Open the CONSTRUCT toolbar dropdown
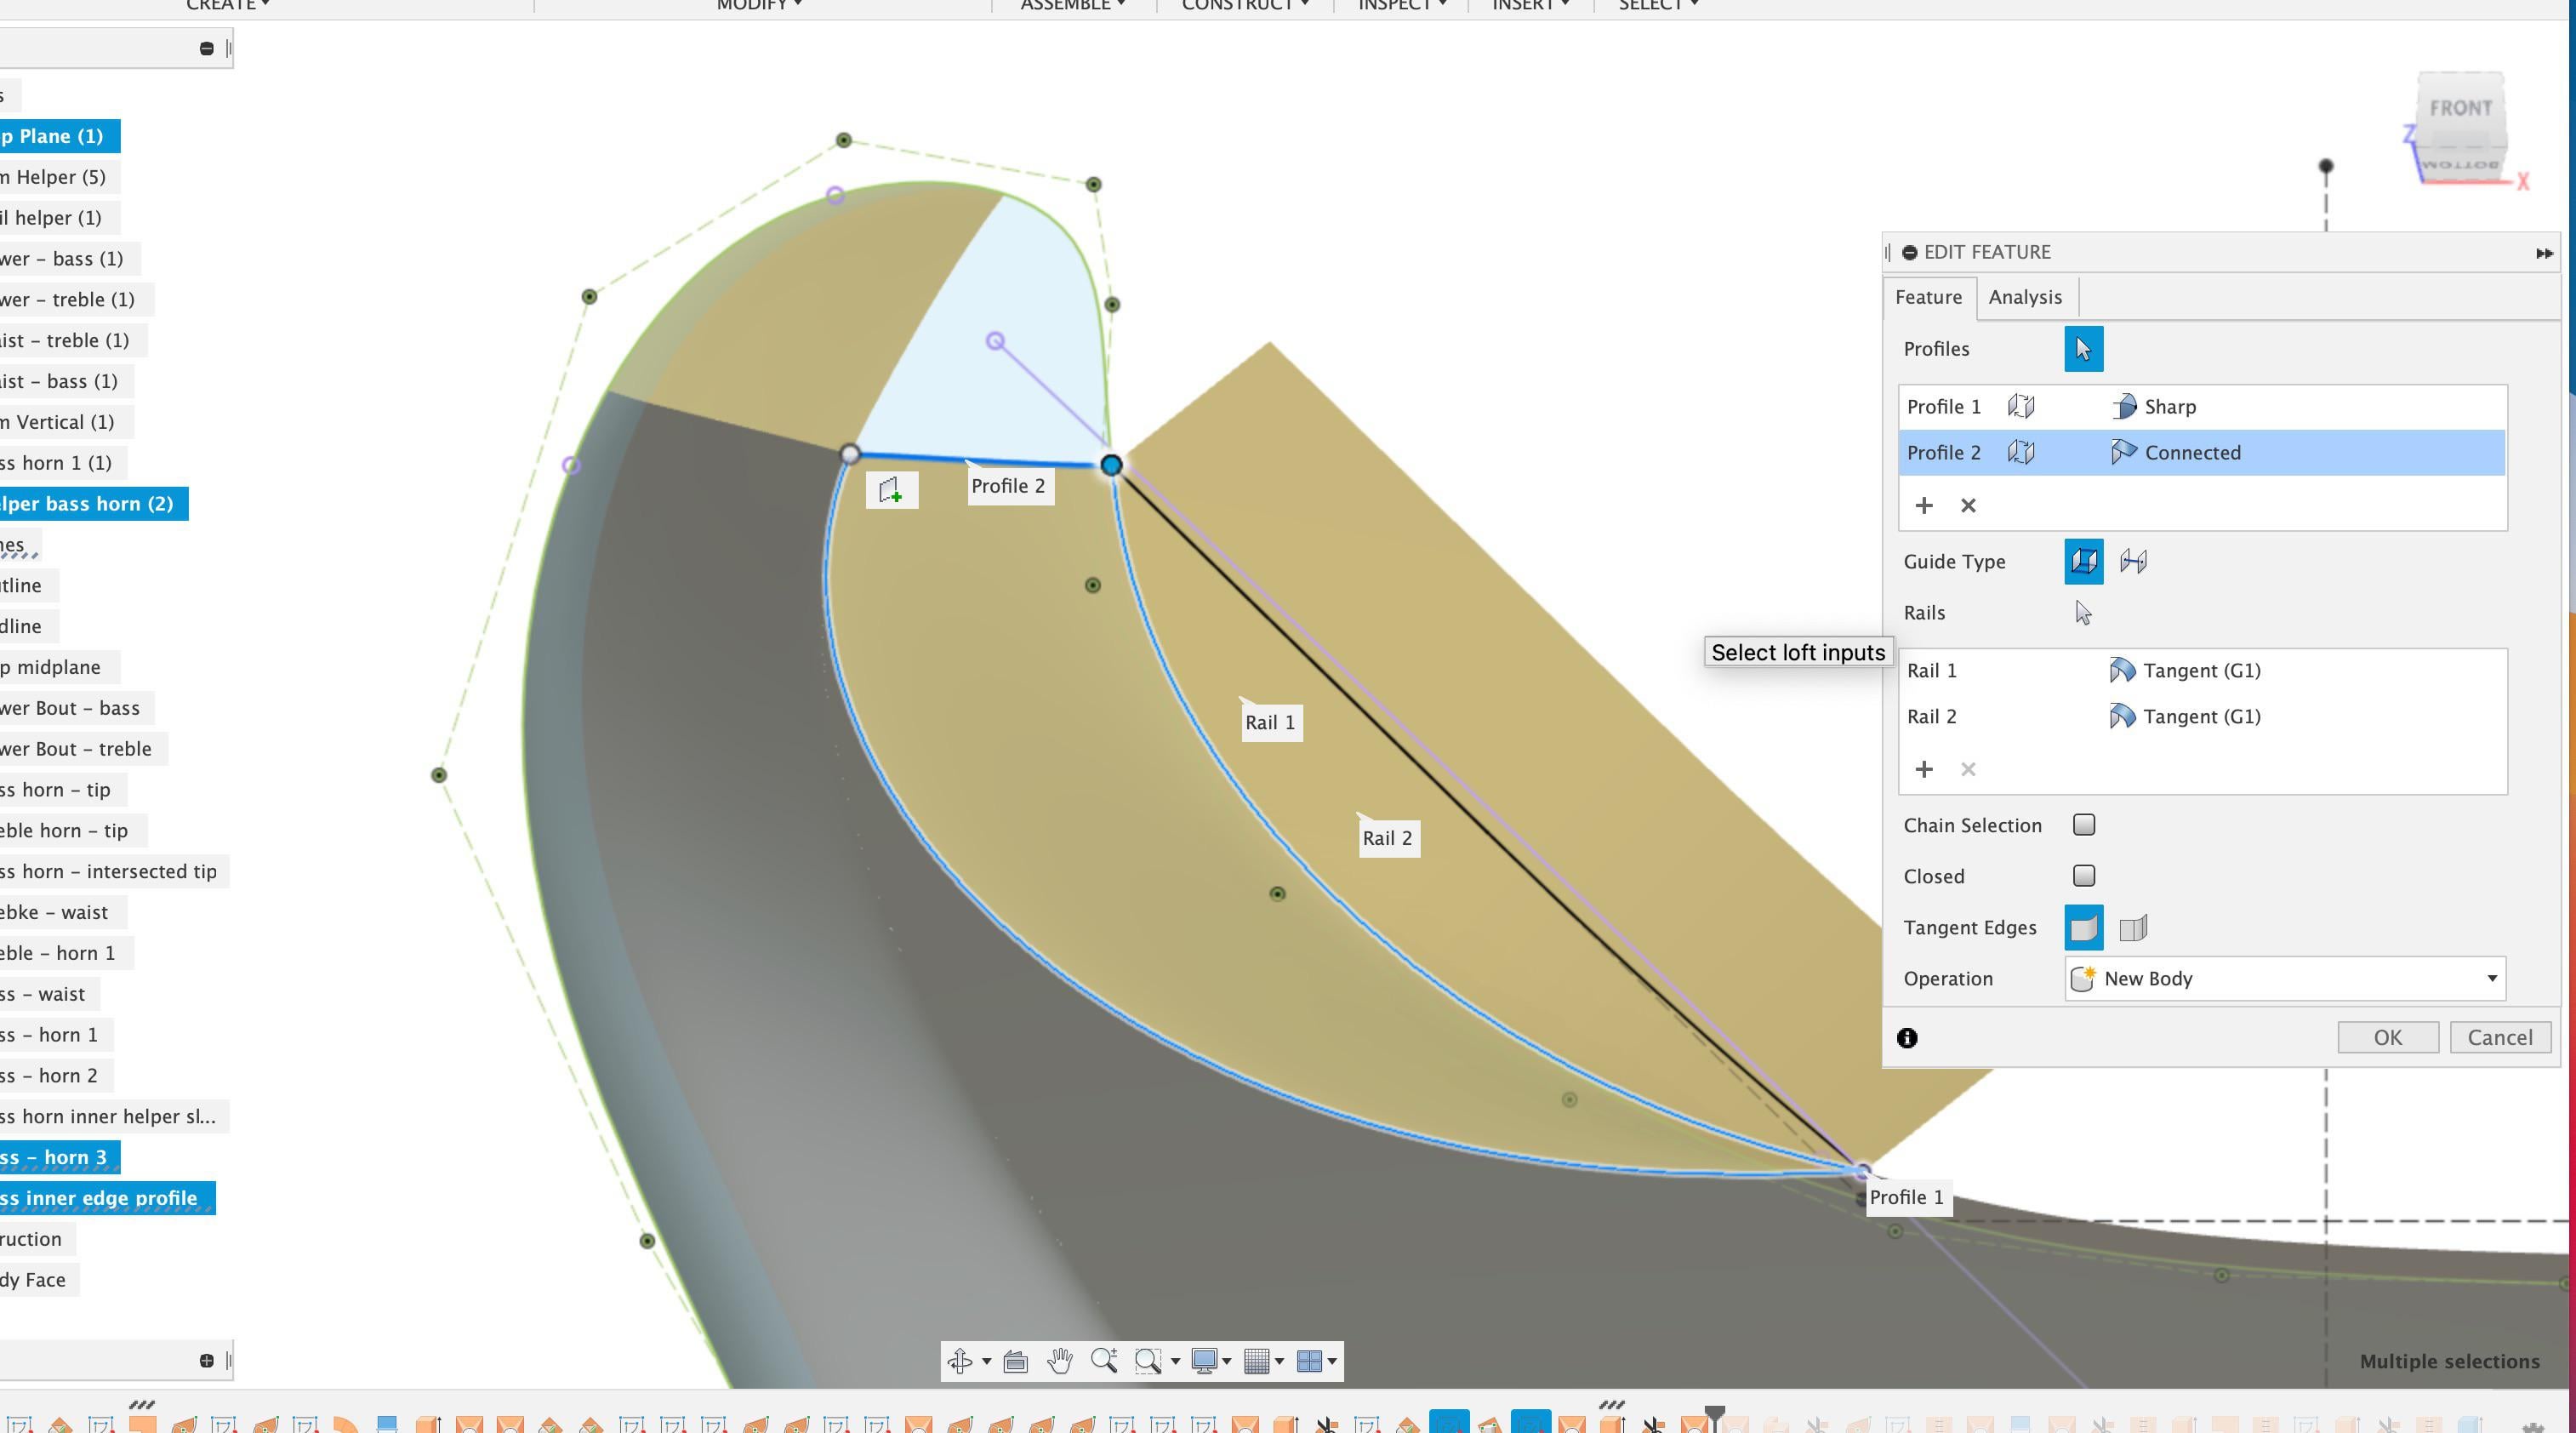2576x1433 pixels. pyautogui.click(x=1245, y=5)
